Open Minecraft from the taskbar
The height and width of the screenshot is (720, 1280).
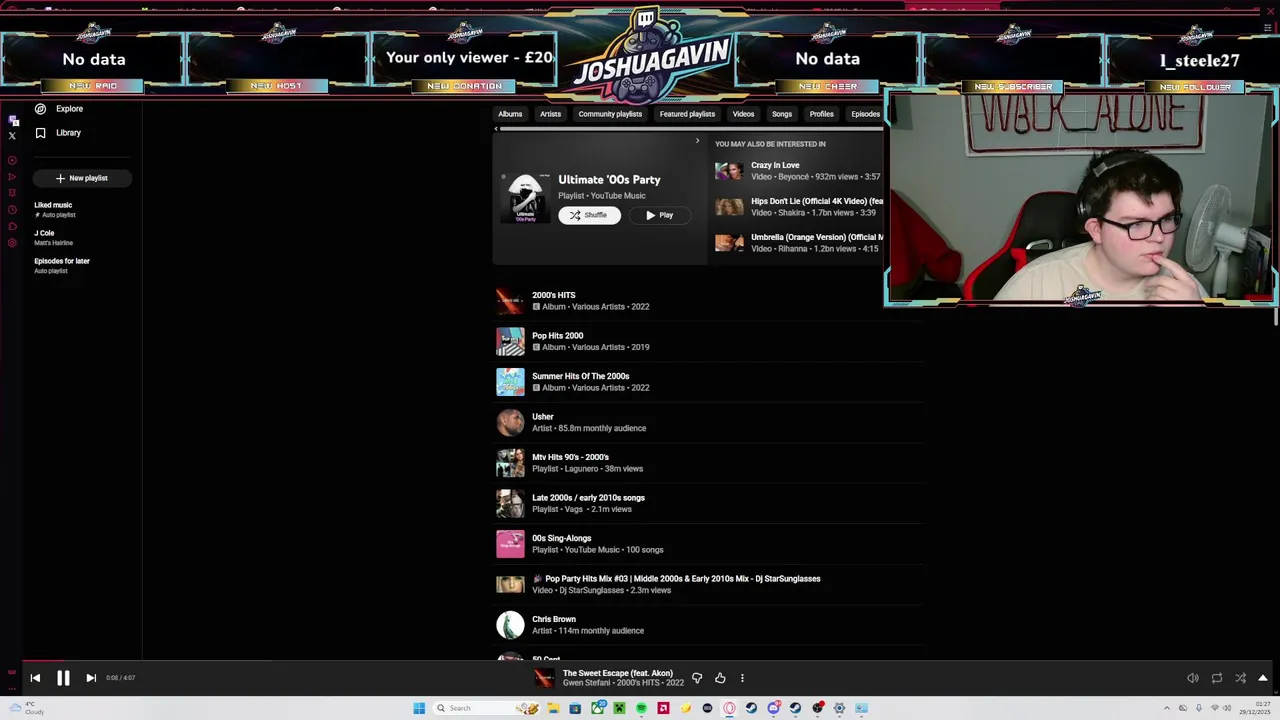pyautogui.click(x=619, y=708)
